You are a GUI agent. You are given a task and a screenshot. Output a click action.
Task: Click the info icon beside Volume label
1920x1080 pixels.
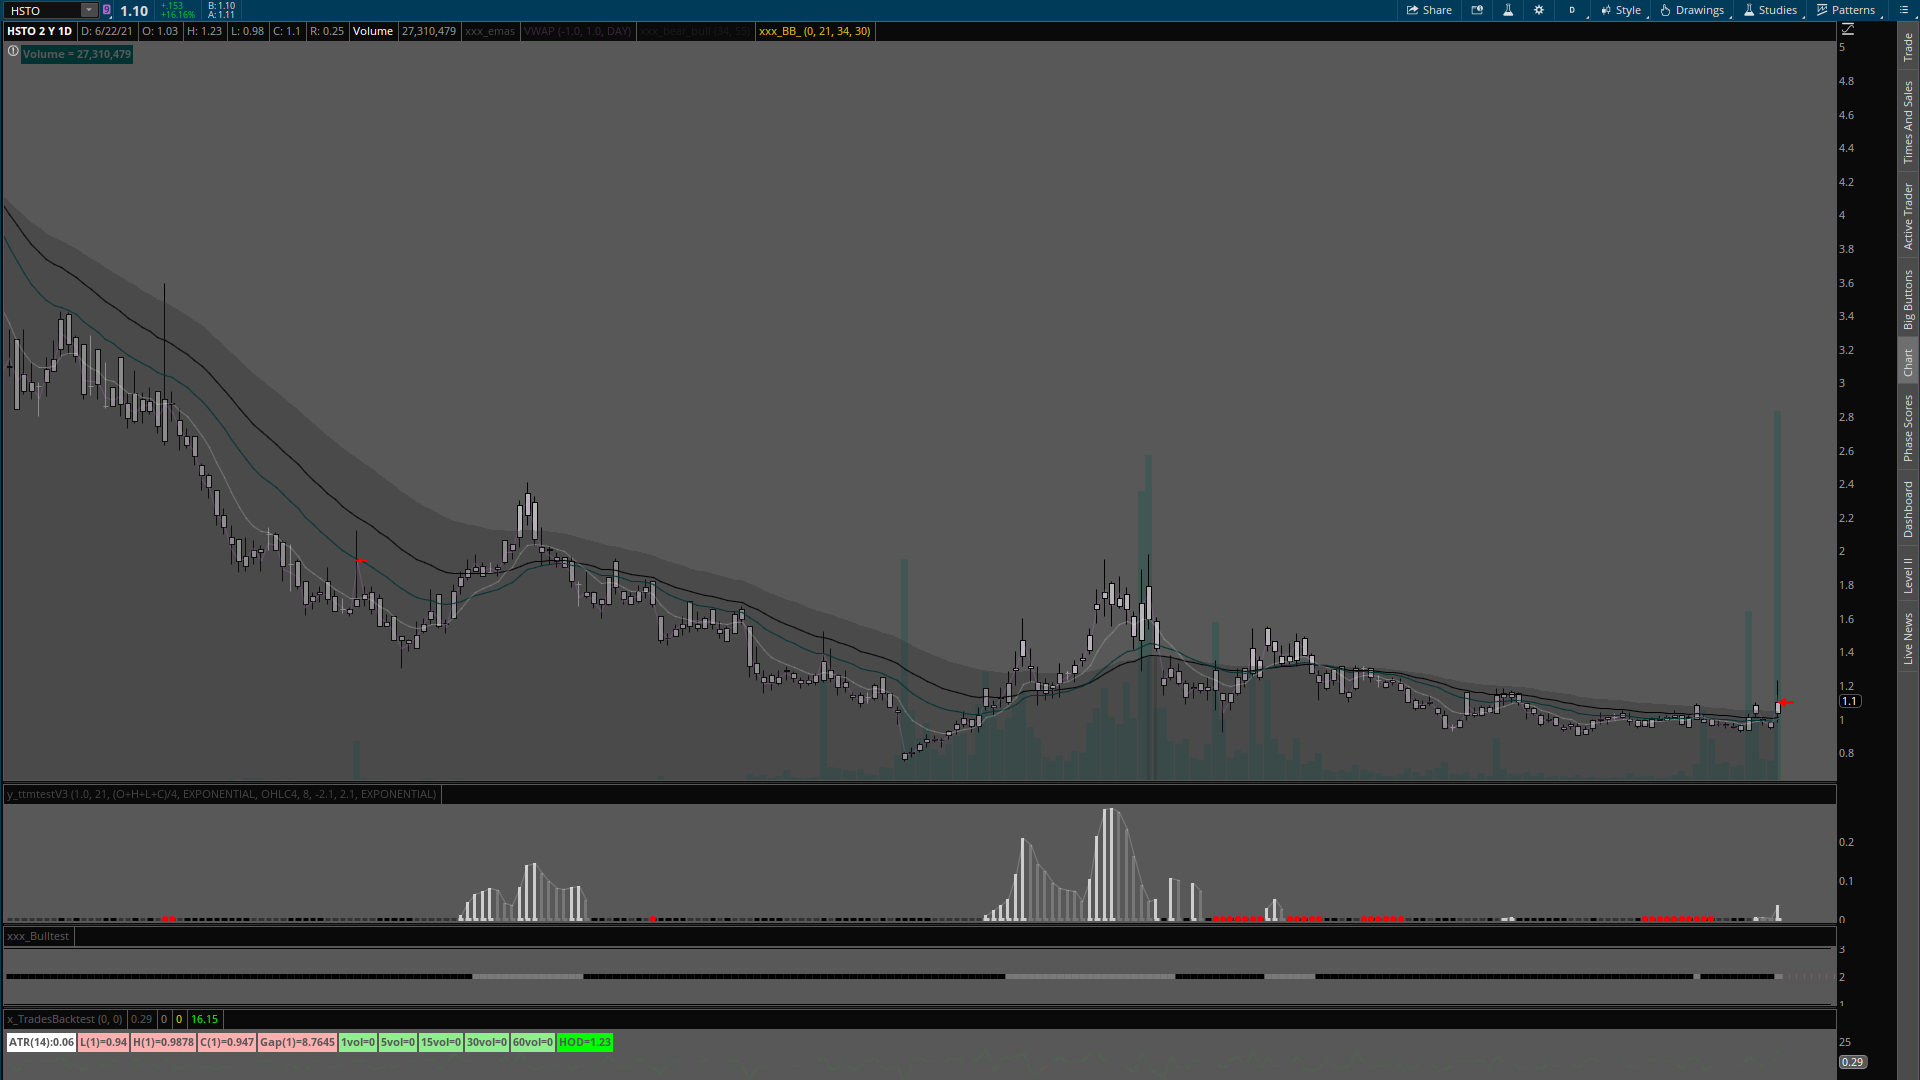[x=13, y=52]
